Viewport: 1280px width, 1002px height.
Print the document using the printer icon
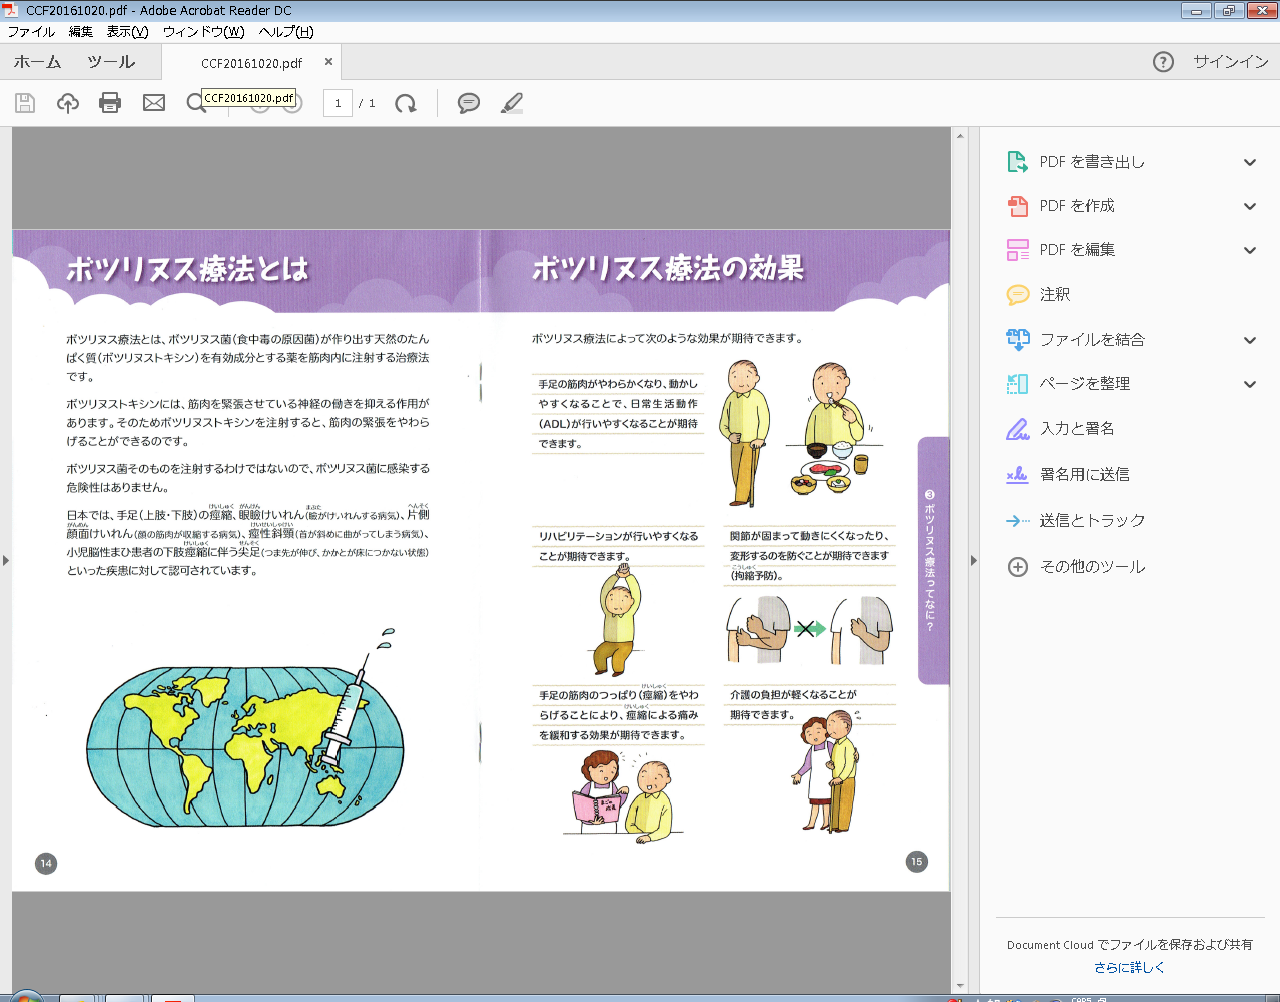coord(110,103)
